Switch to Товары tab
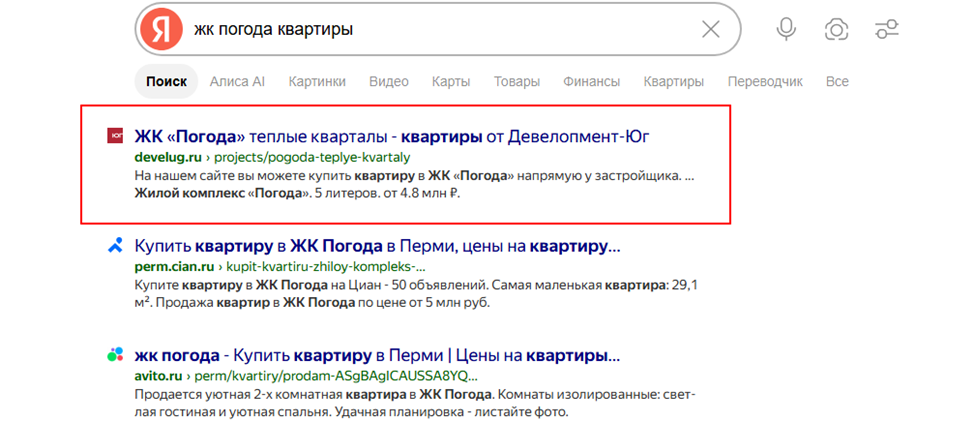Viewport: 974px width, 422px height. pyautogui.click(x=517, y=81)
